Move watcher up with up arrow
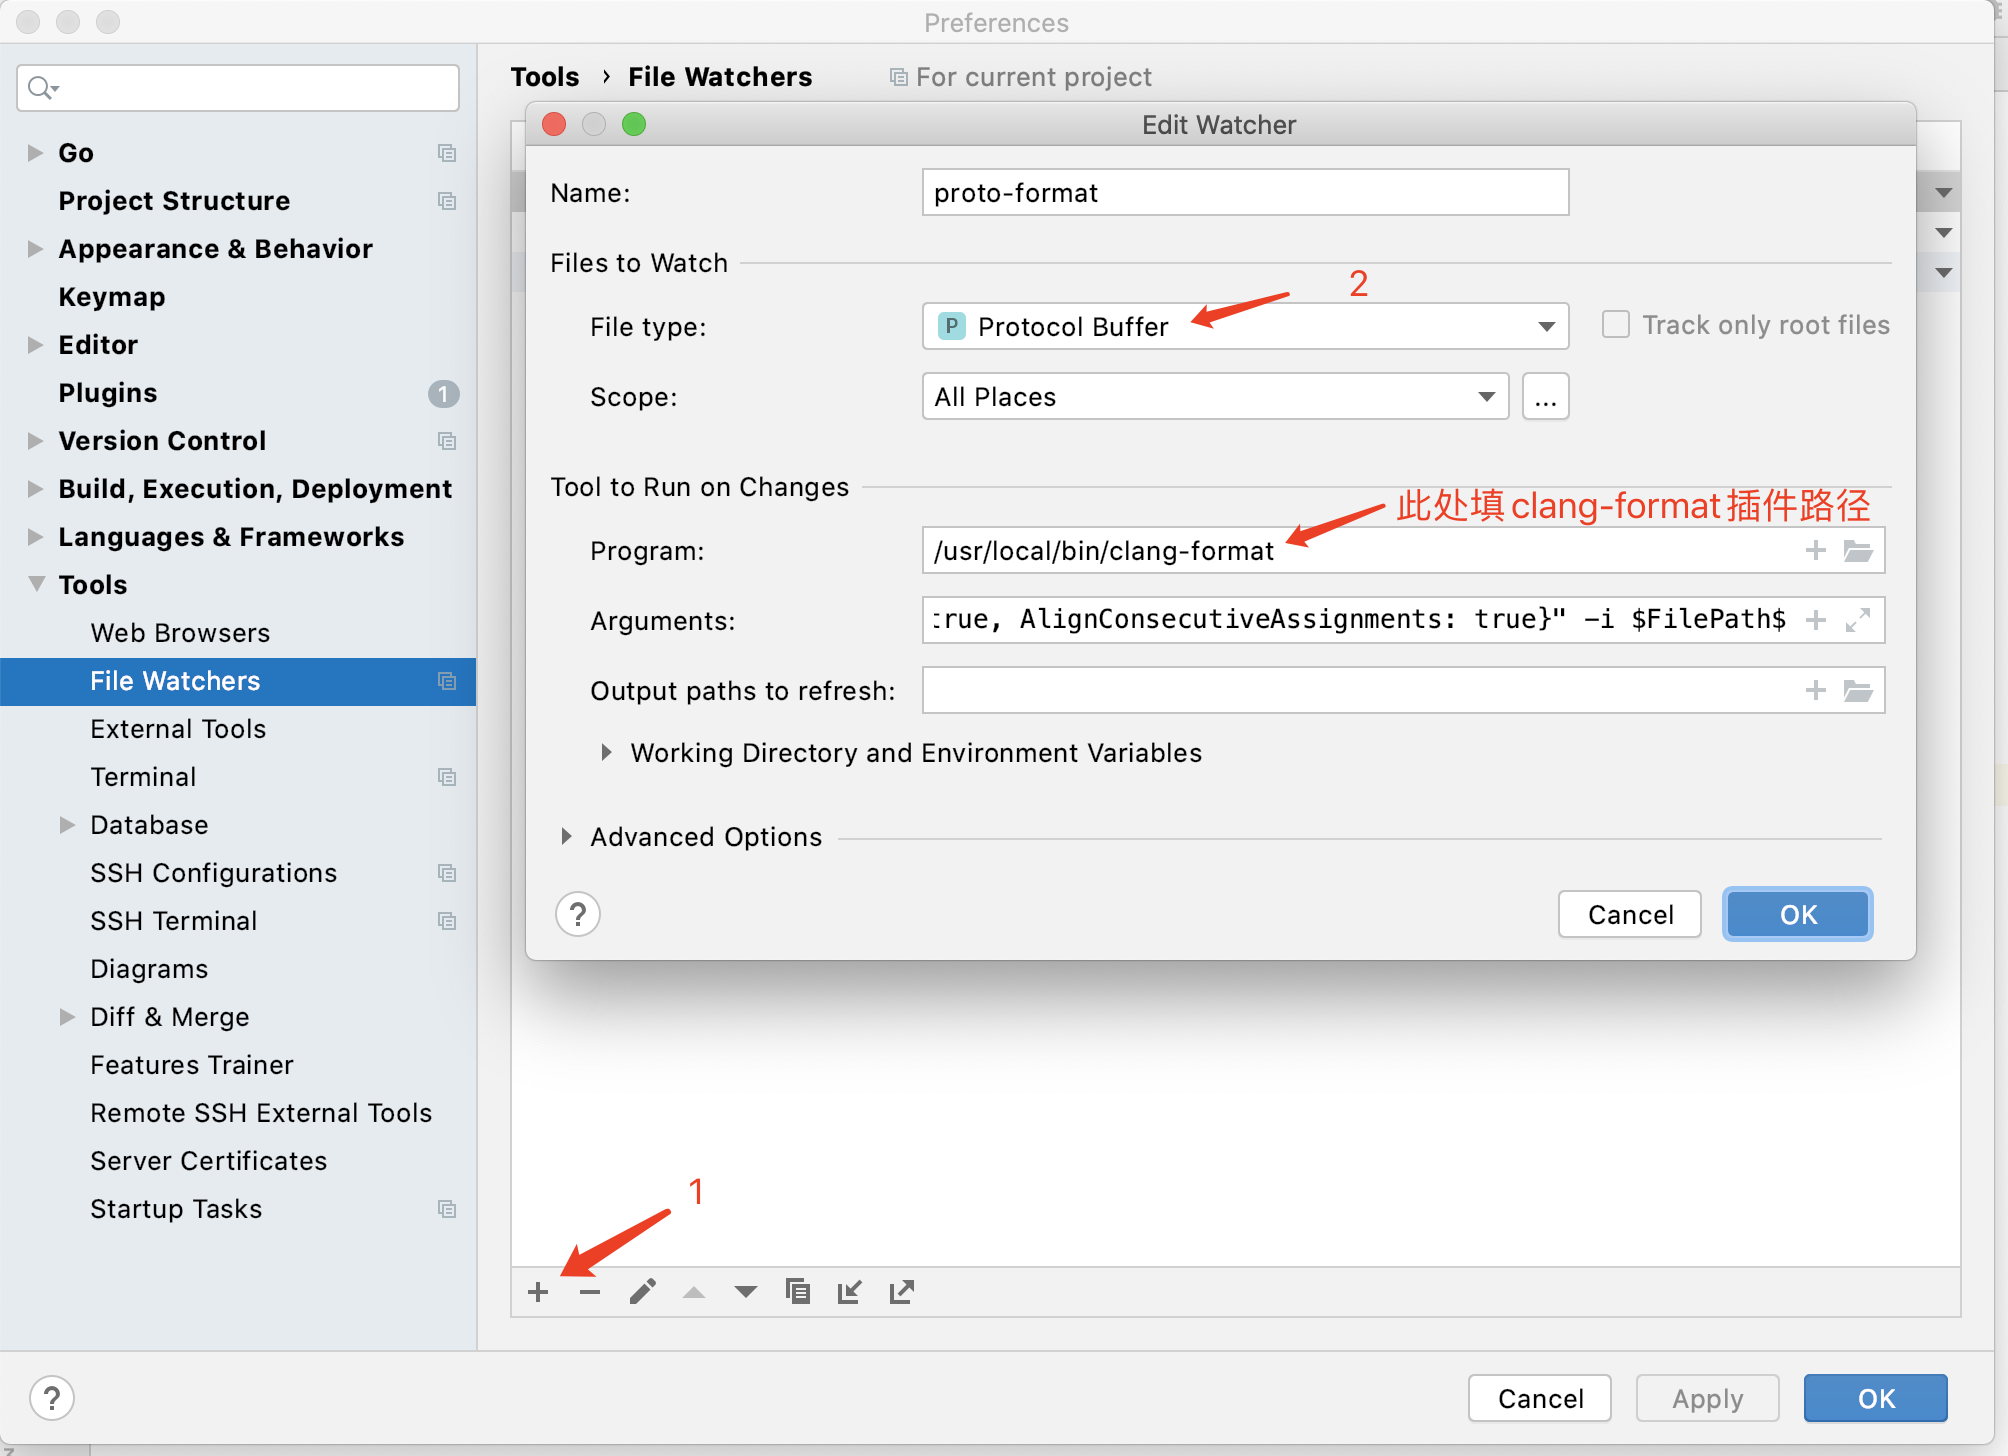 694,1292
